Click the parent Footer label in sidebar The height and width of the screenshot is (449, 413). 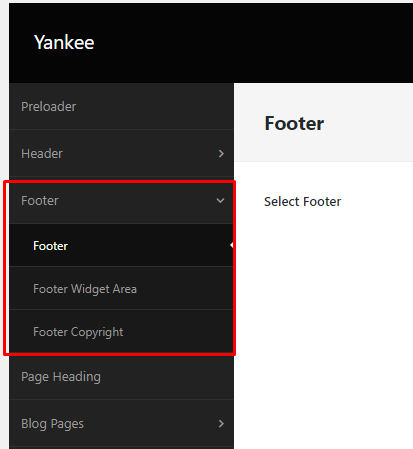pyautogui.click(x=40, y=201)
